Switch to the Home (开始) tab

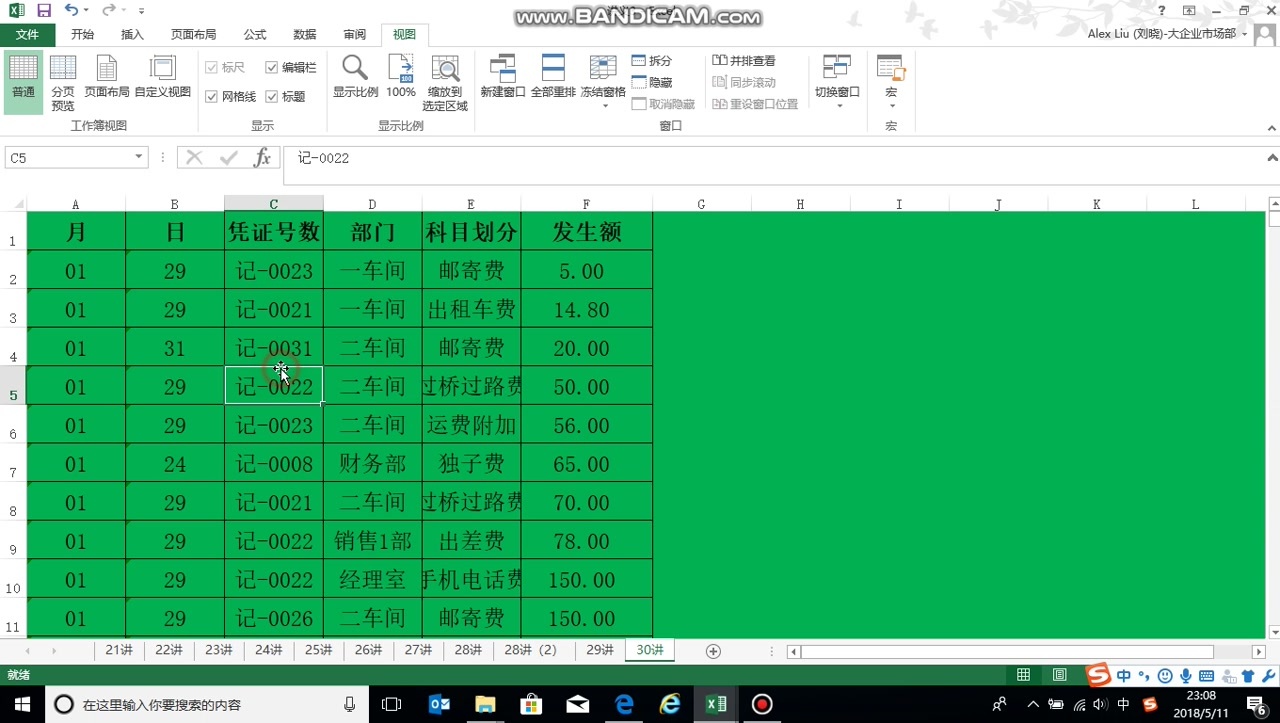pos(82,34)
